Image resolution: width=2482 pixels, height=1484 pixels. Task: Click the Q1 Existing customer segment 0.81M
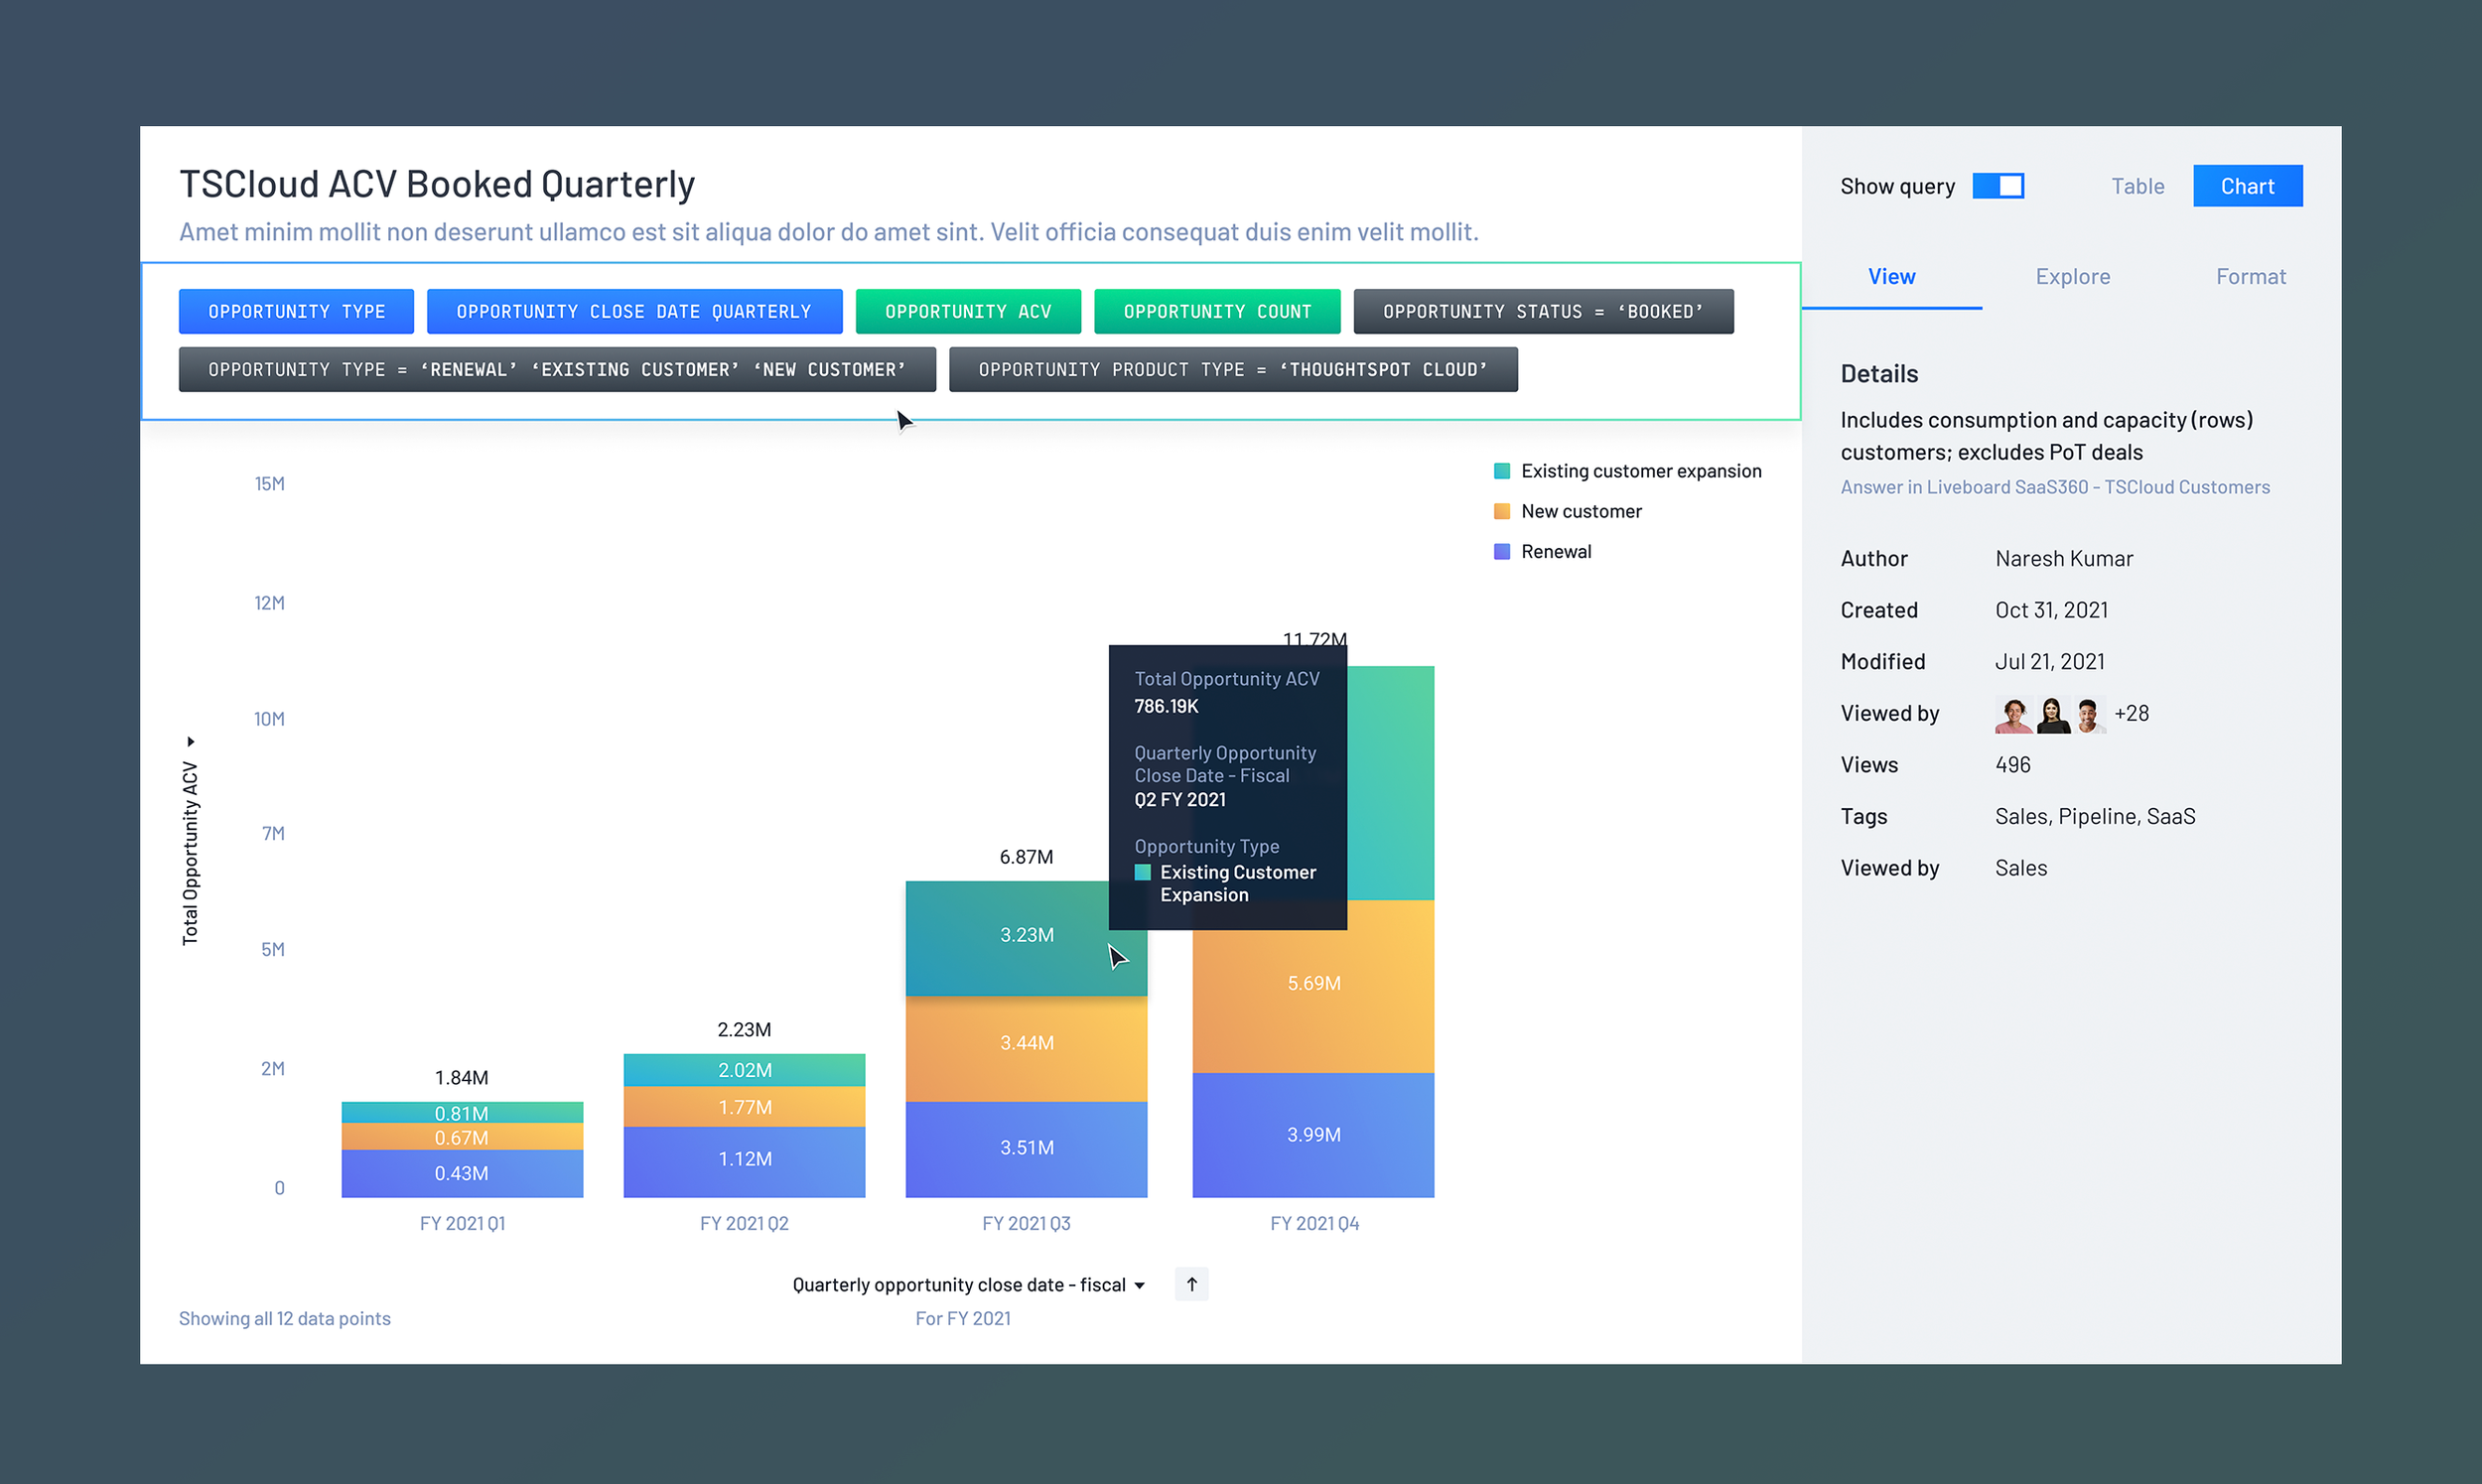tap(462, 1113)
